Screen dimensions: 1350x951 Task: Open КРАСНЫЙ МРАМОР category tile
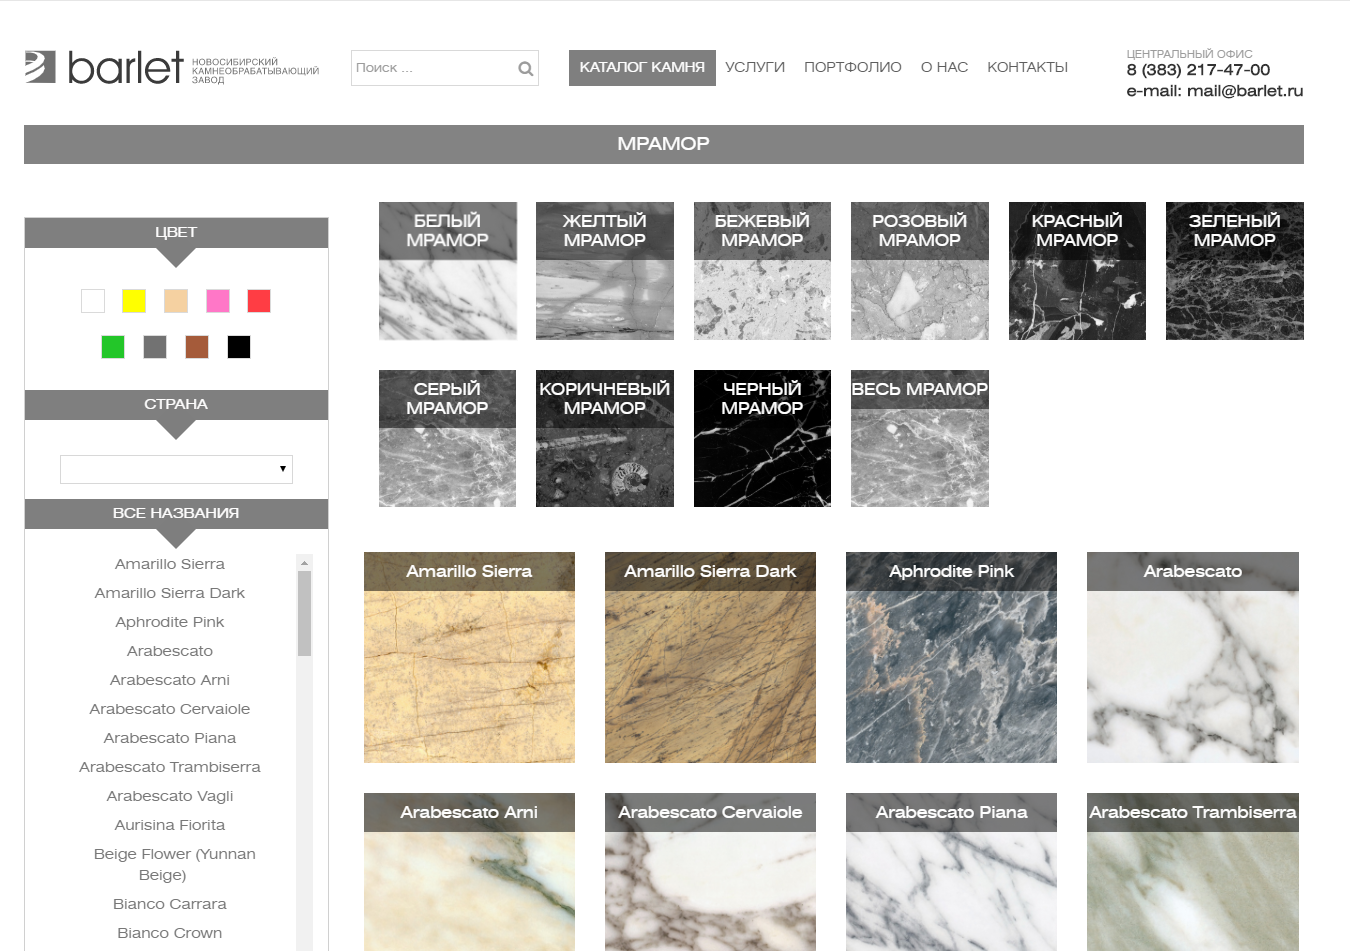[1077, 271]
